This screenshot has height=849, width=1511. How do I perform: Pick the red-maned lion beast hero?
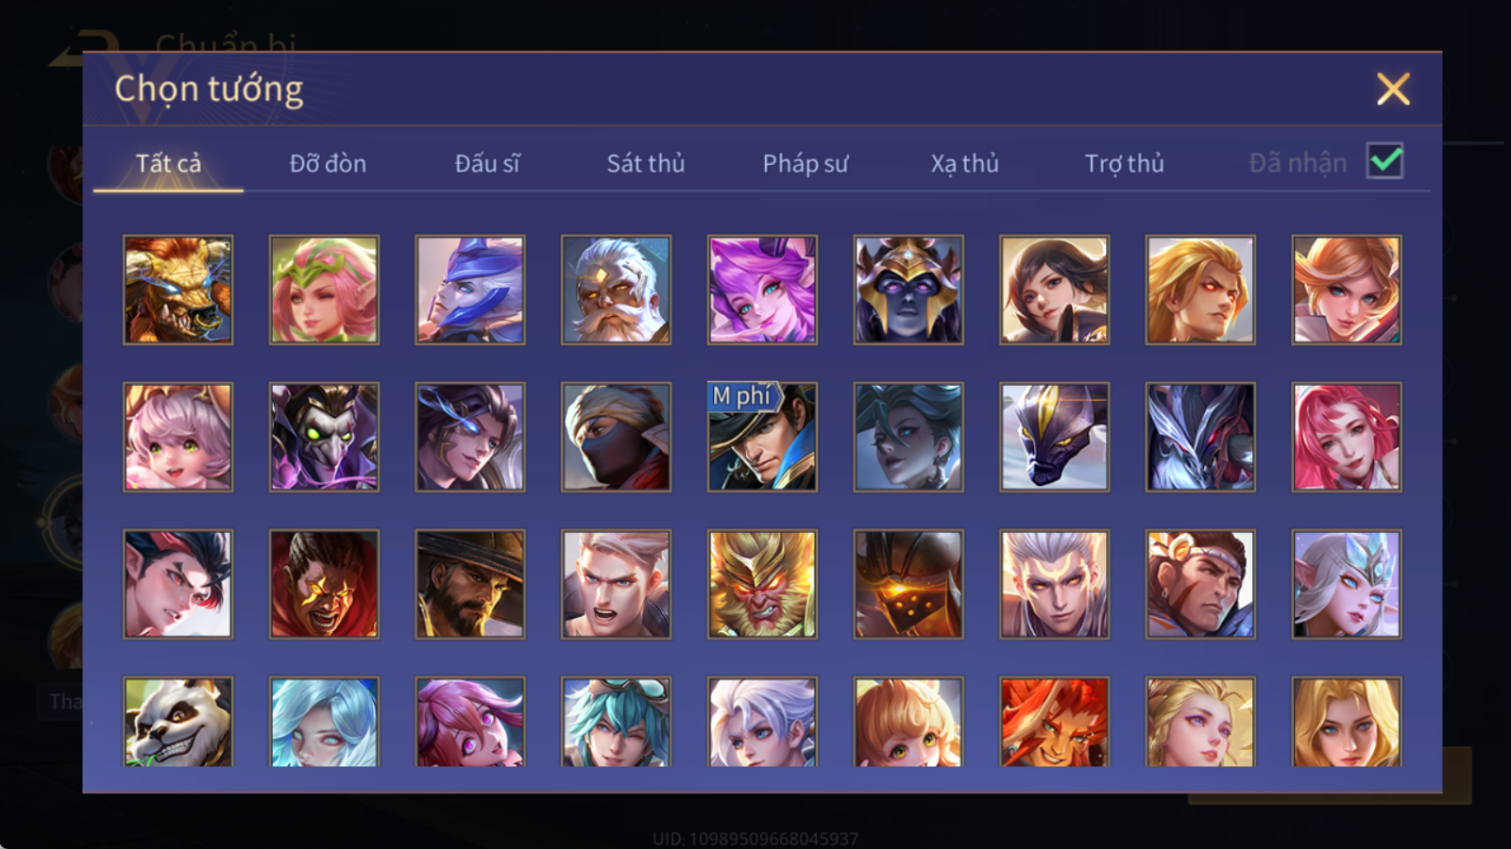tap(1054, 722)
